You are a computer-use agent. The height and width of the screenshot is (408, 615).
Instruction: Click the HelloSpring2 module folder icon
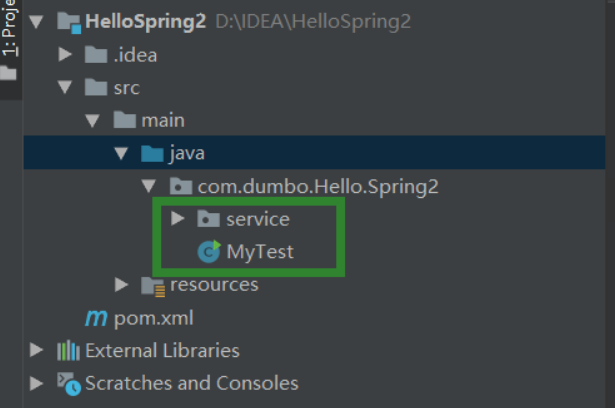[69, 22]
